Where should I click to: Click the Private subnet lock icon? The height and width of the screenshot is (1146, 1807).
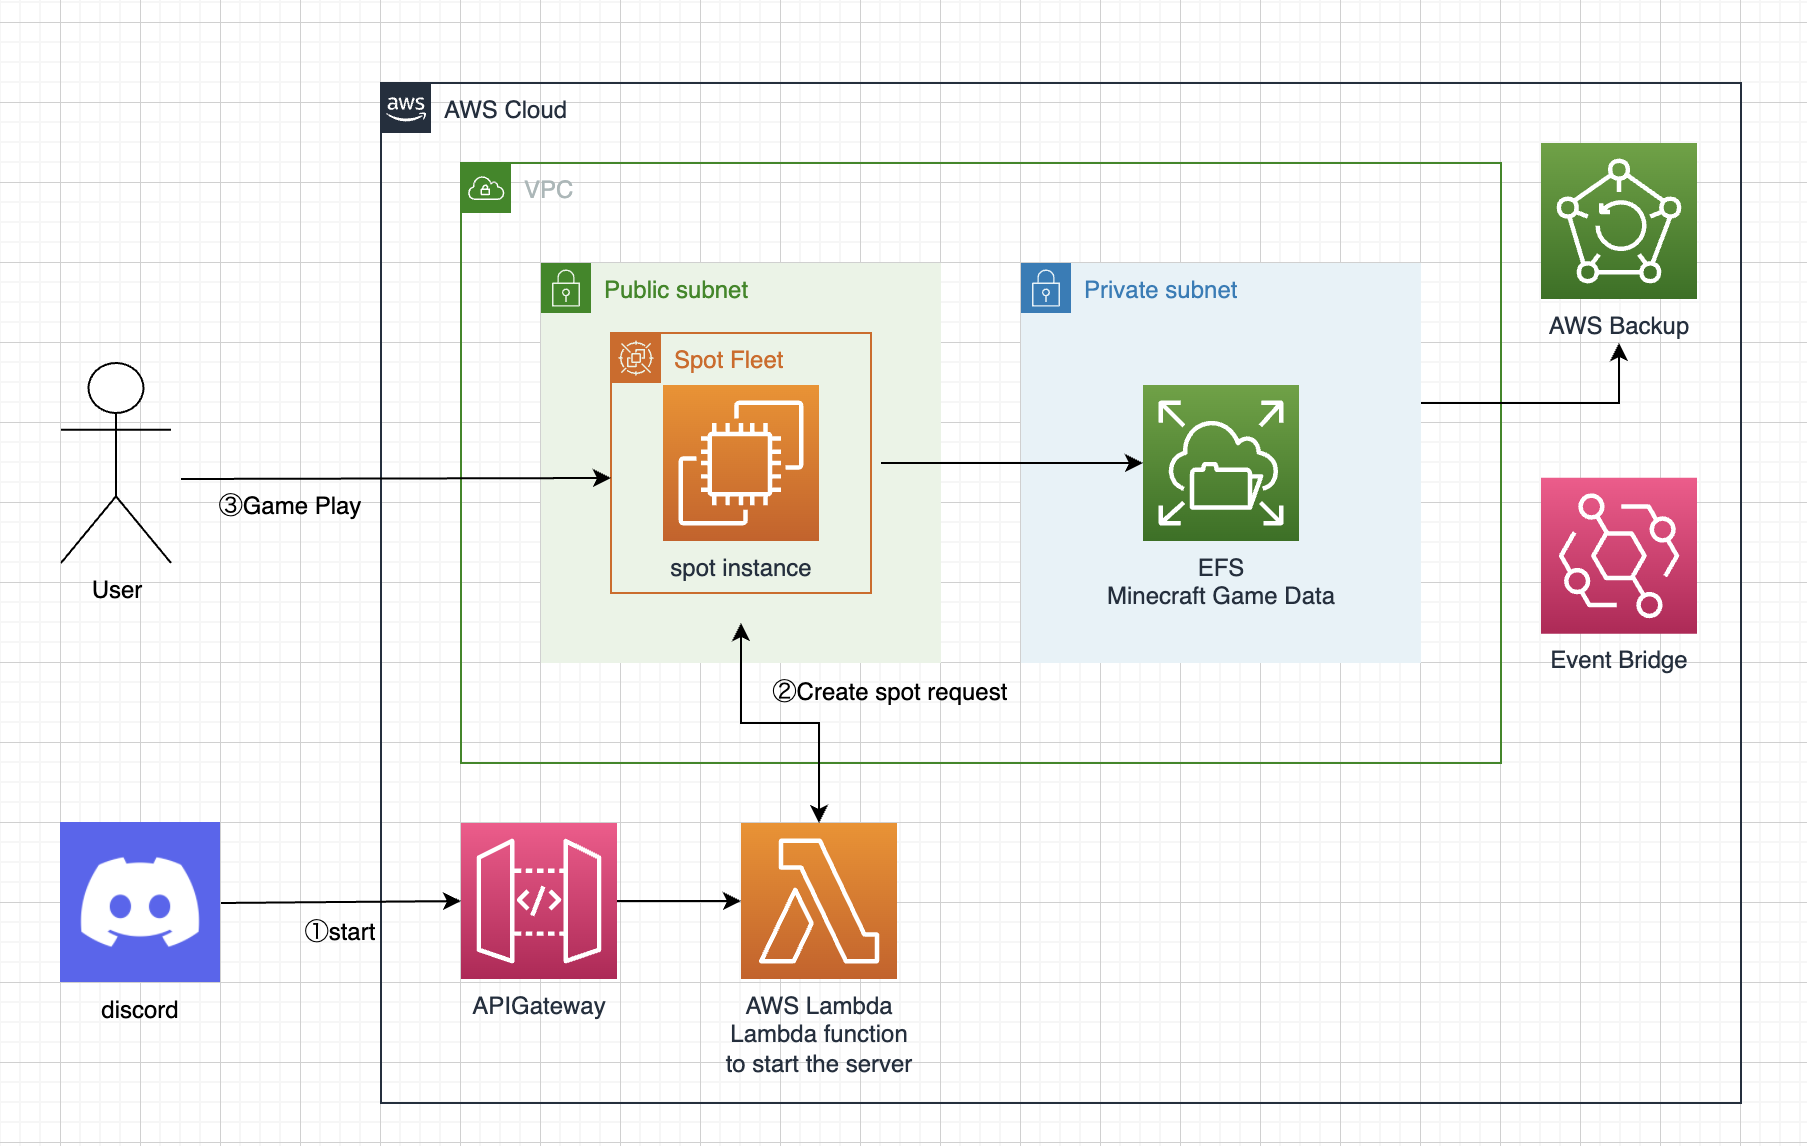click(1046, 288)
